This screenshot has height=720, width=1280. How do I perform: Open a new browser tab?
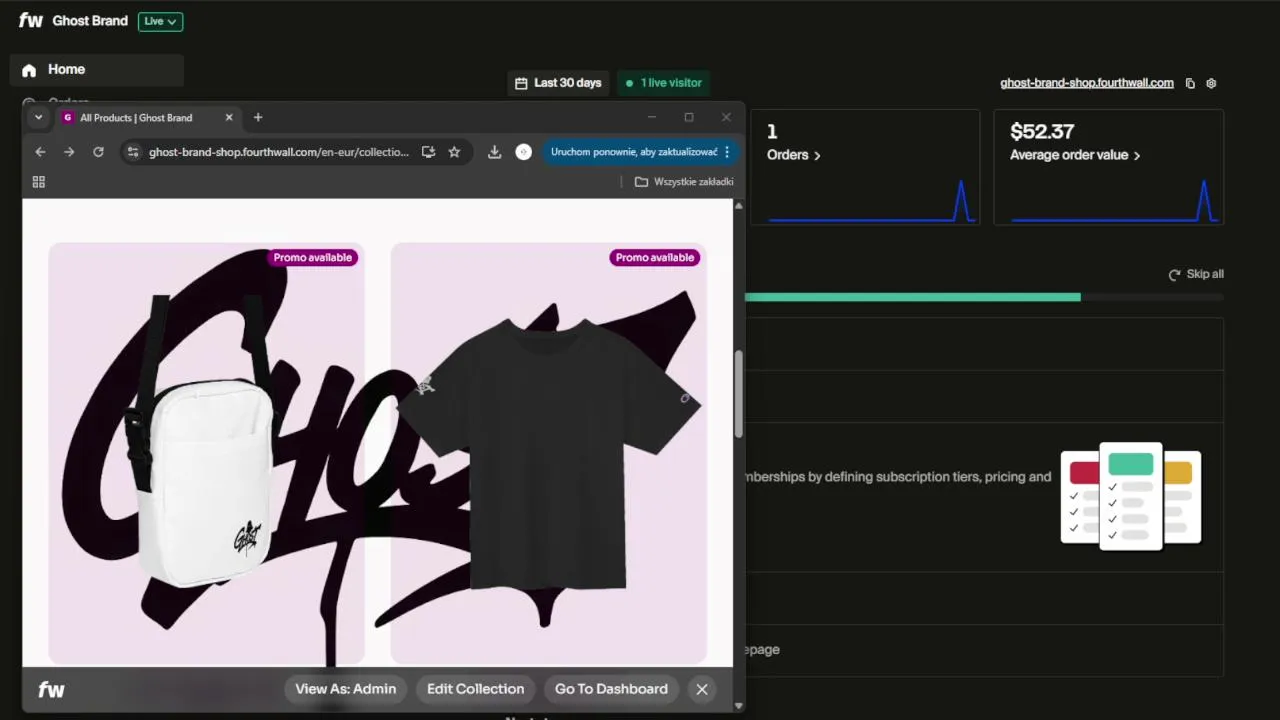258,118
